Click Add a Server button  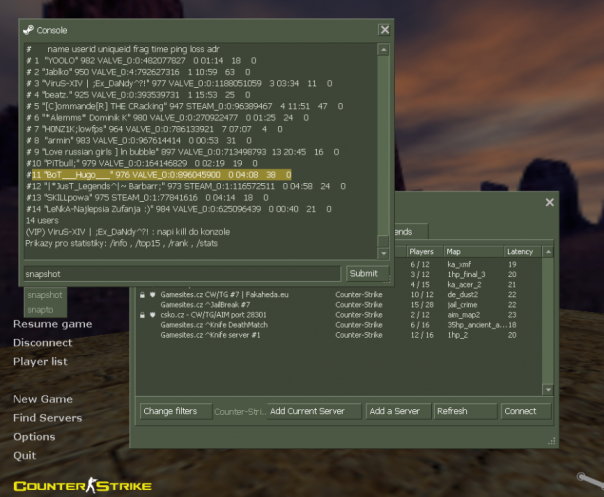[398, 411]
